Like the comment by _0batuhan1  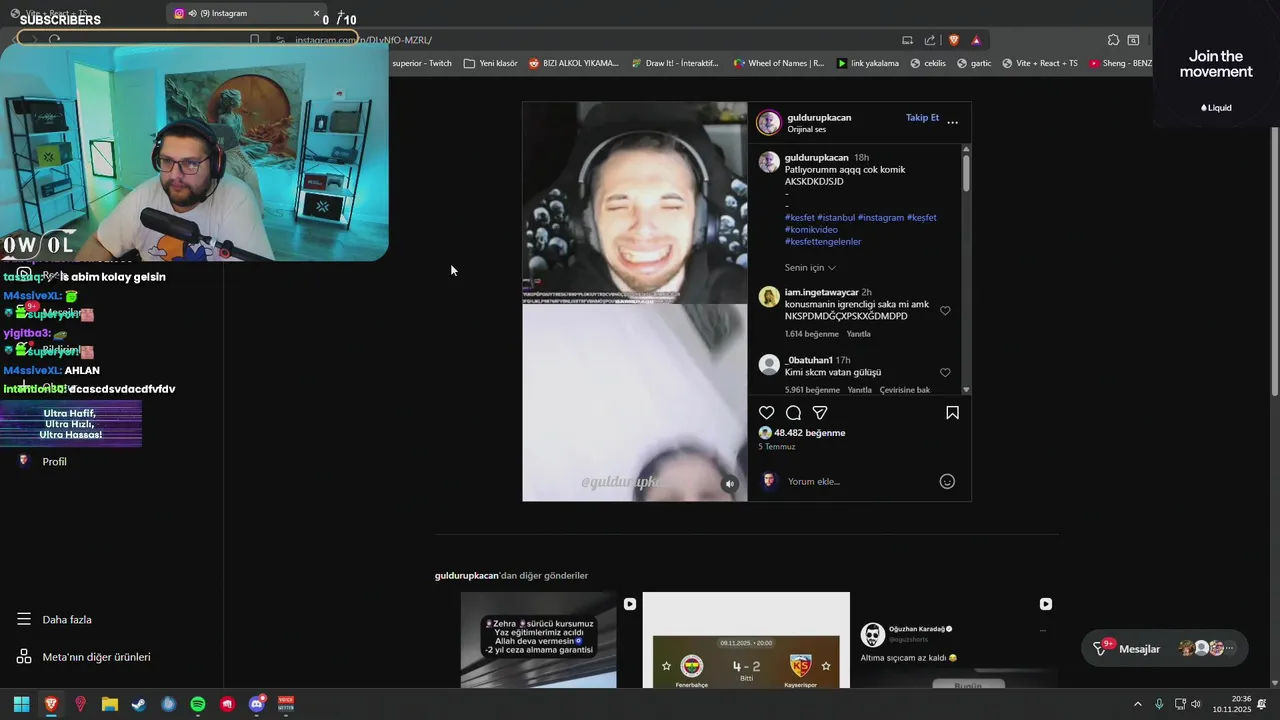coord(945,373)
